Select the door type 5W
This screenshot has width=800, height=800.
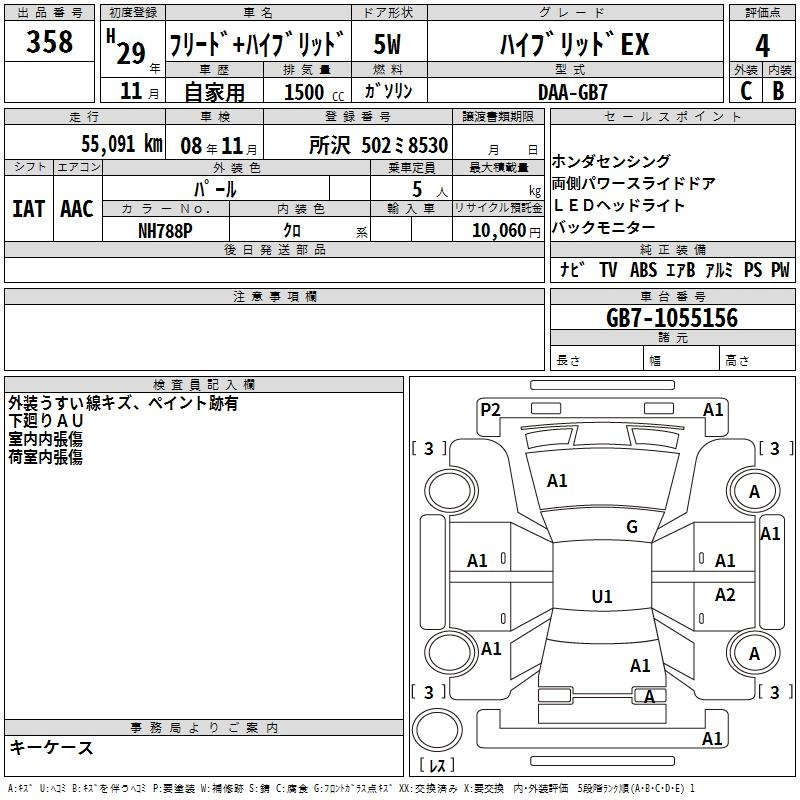coord(388,44)
